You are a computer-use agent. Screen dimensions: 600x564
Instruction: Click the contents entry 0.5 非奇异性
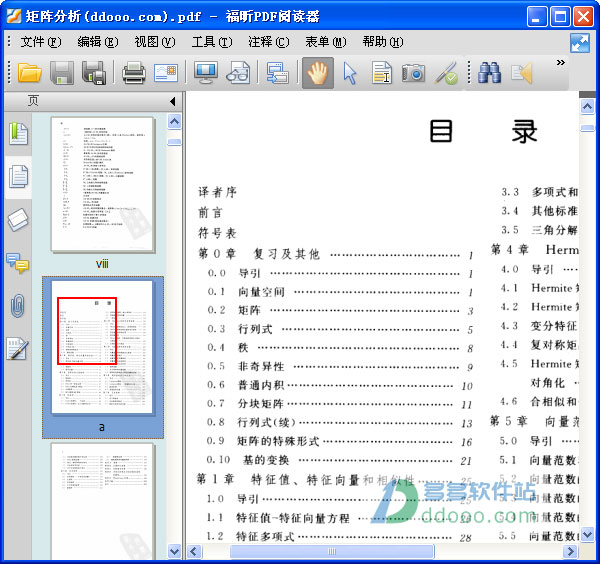click(340, 367)
